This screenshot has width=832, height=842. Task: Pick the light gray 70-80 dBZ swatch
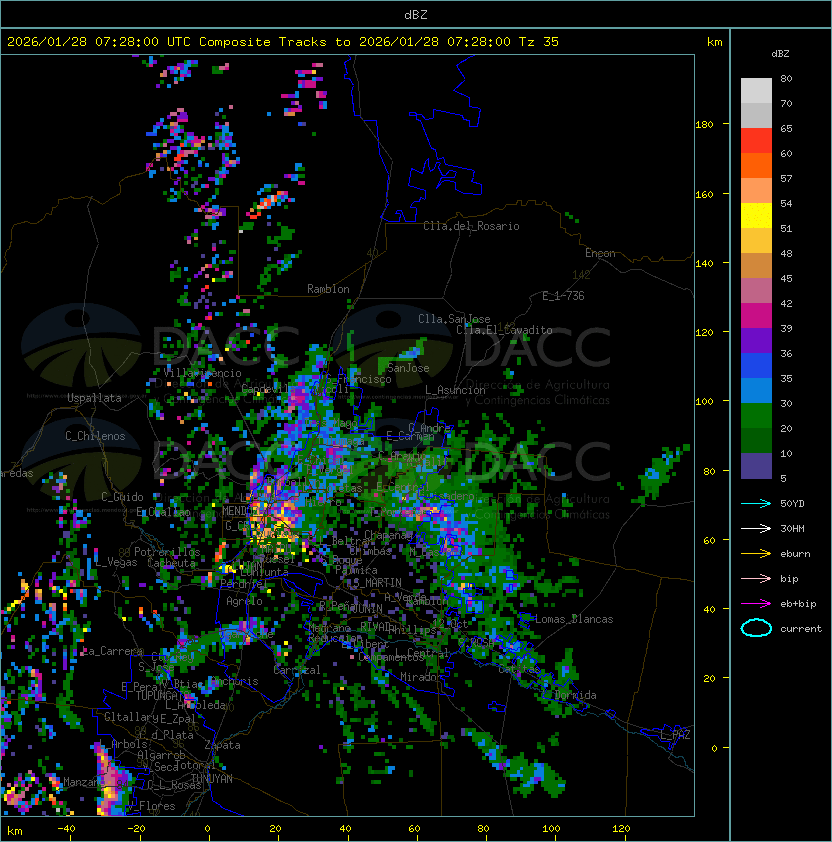756,90
